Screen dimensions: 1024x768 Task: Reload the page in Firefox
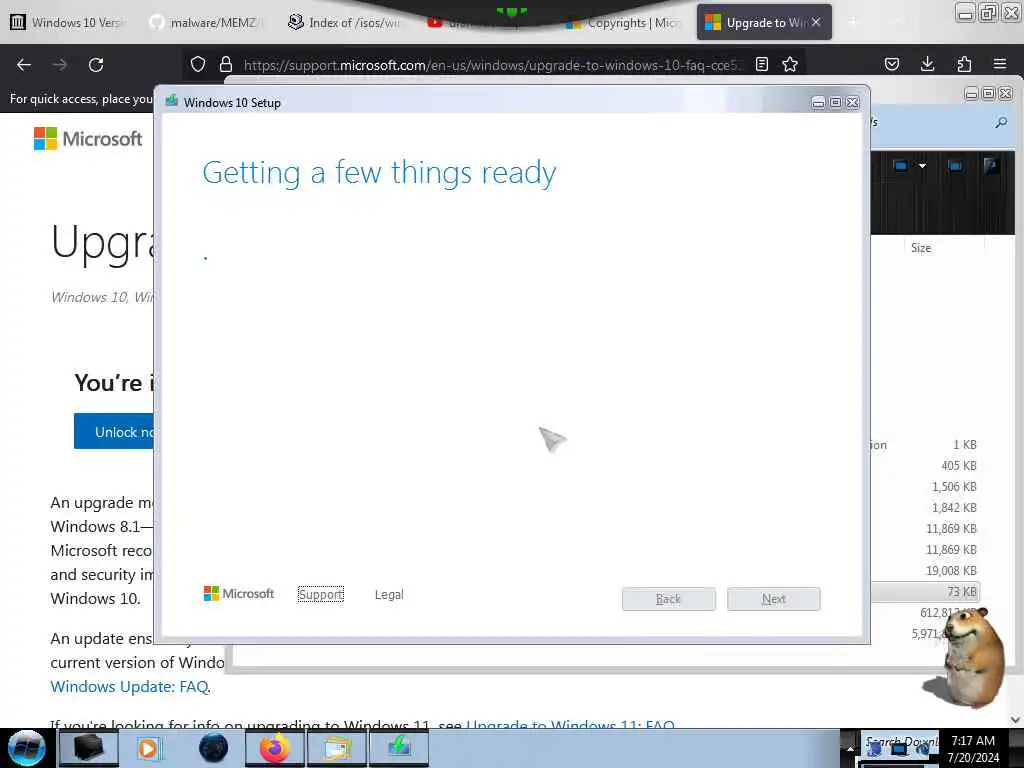(x=96, y=65)
